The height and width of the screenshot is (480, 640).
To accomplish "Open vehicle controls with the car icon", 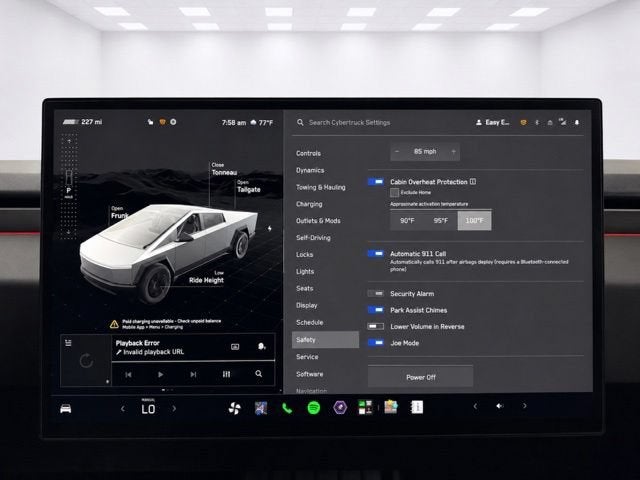I will pos(66,409).
